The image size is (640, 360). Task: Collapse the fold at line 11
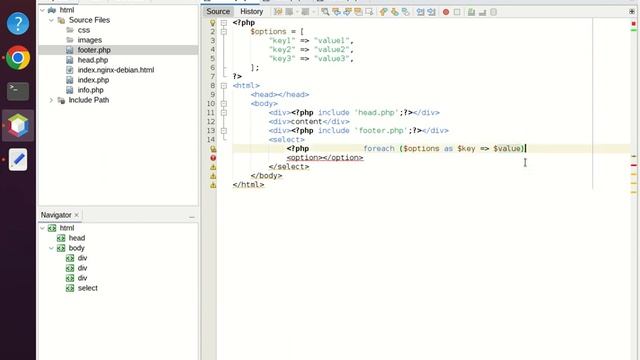point(224,113)
